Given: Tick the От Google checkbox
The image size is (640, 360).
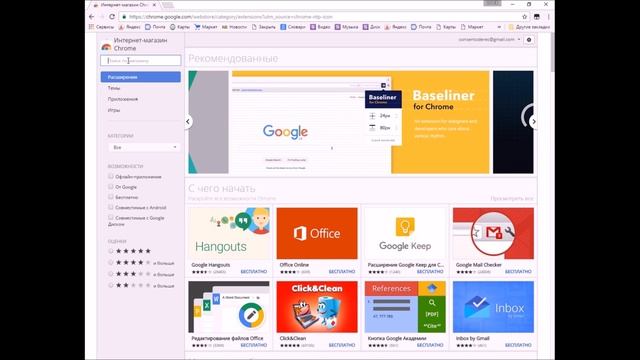Looking at the screenshot, I should pos(111,187).
